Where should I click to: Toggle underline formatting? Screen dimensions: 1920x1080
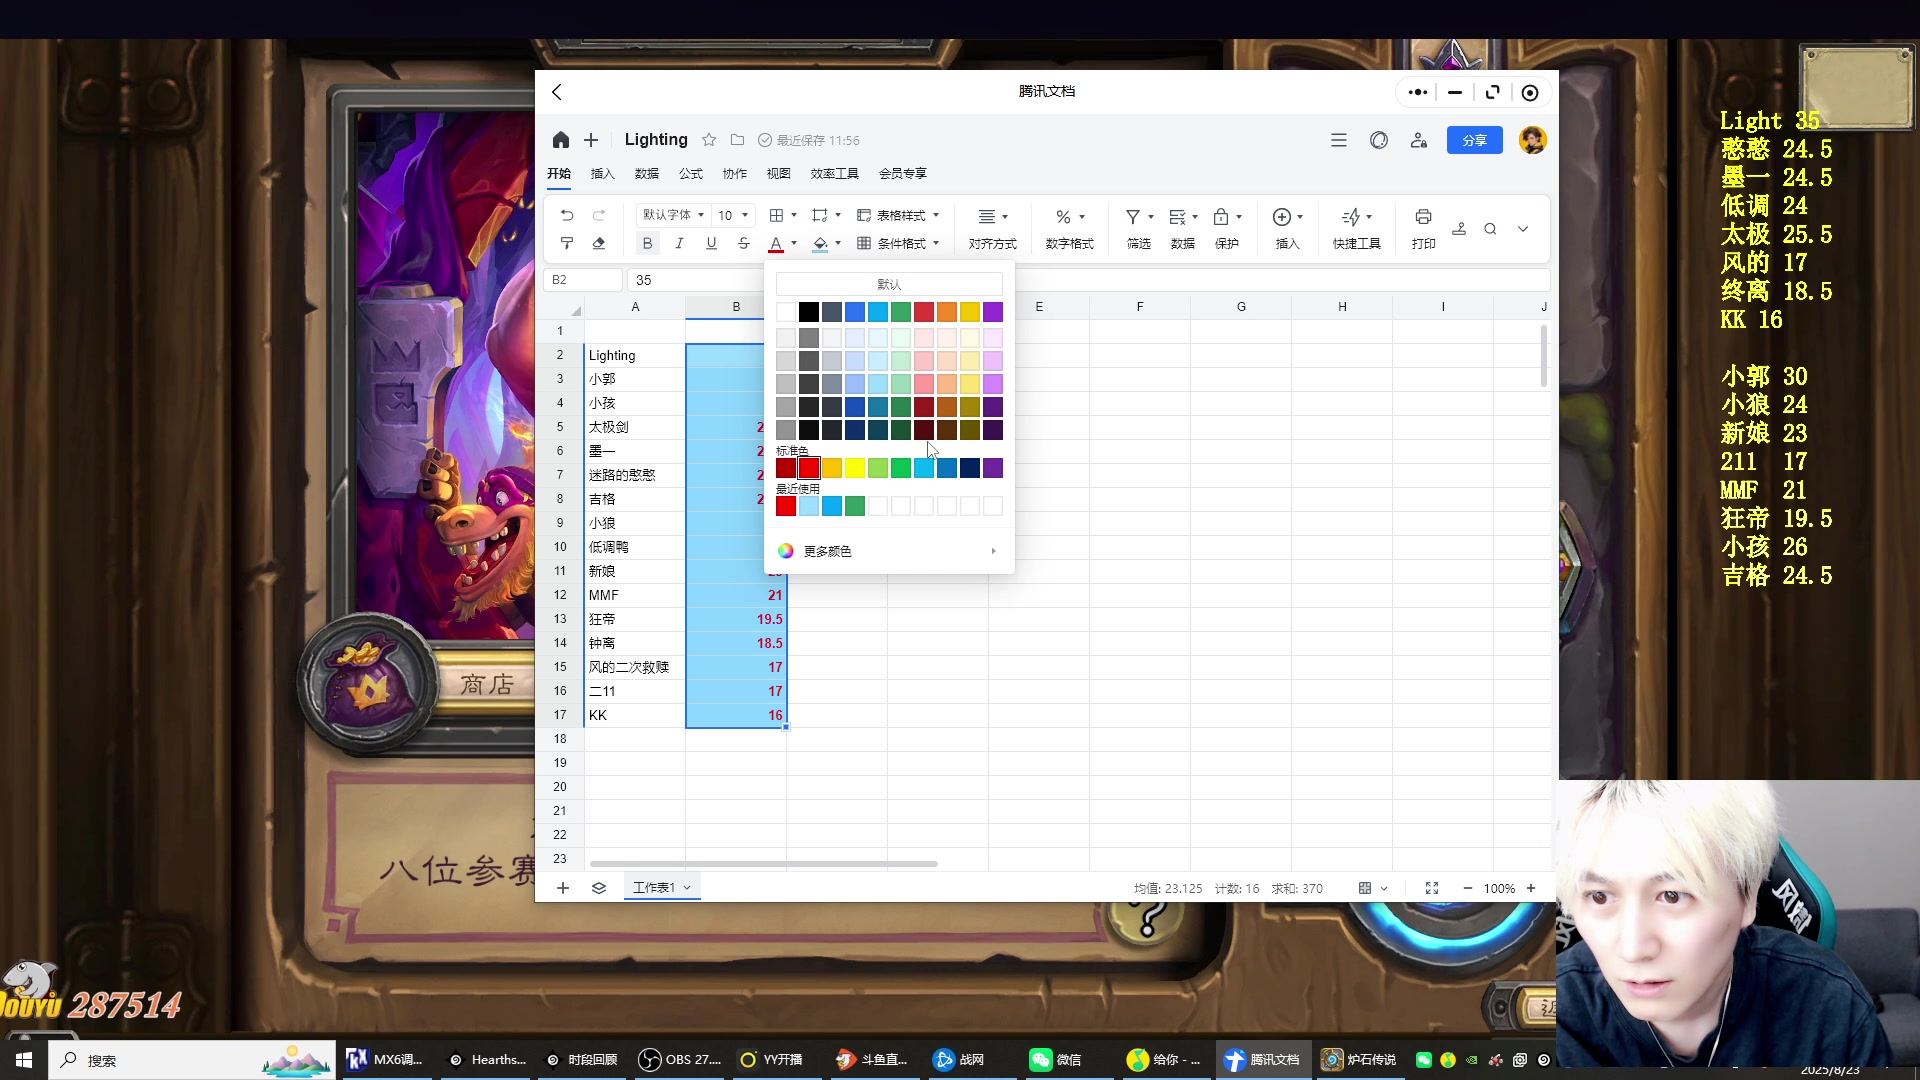pyautogui.click(x=711, y=243)
